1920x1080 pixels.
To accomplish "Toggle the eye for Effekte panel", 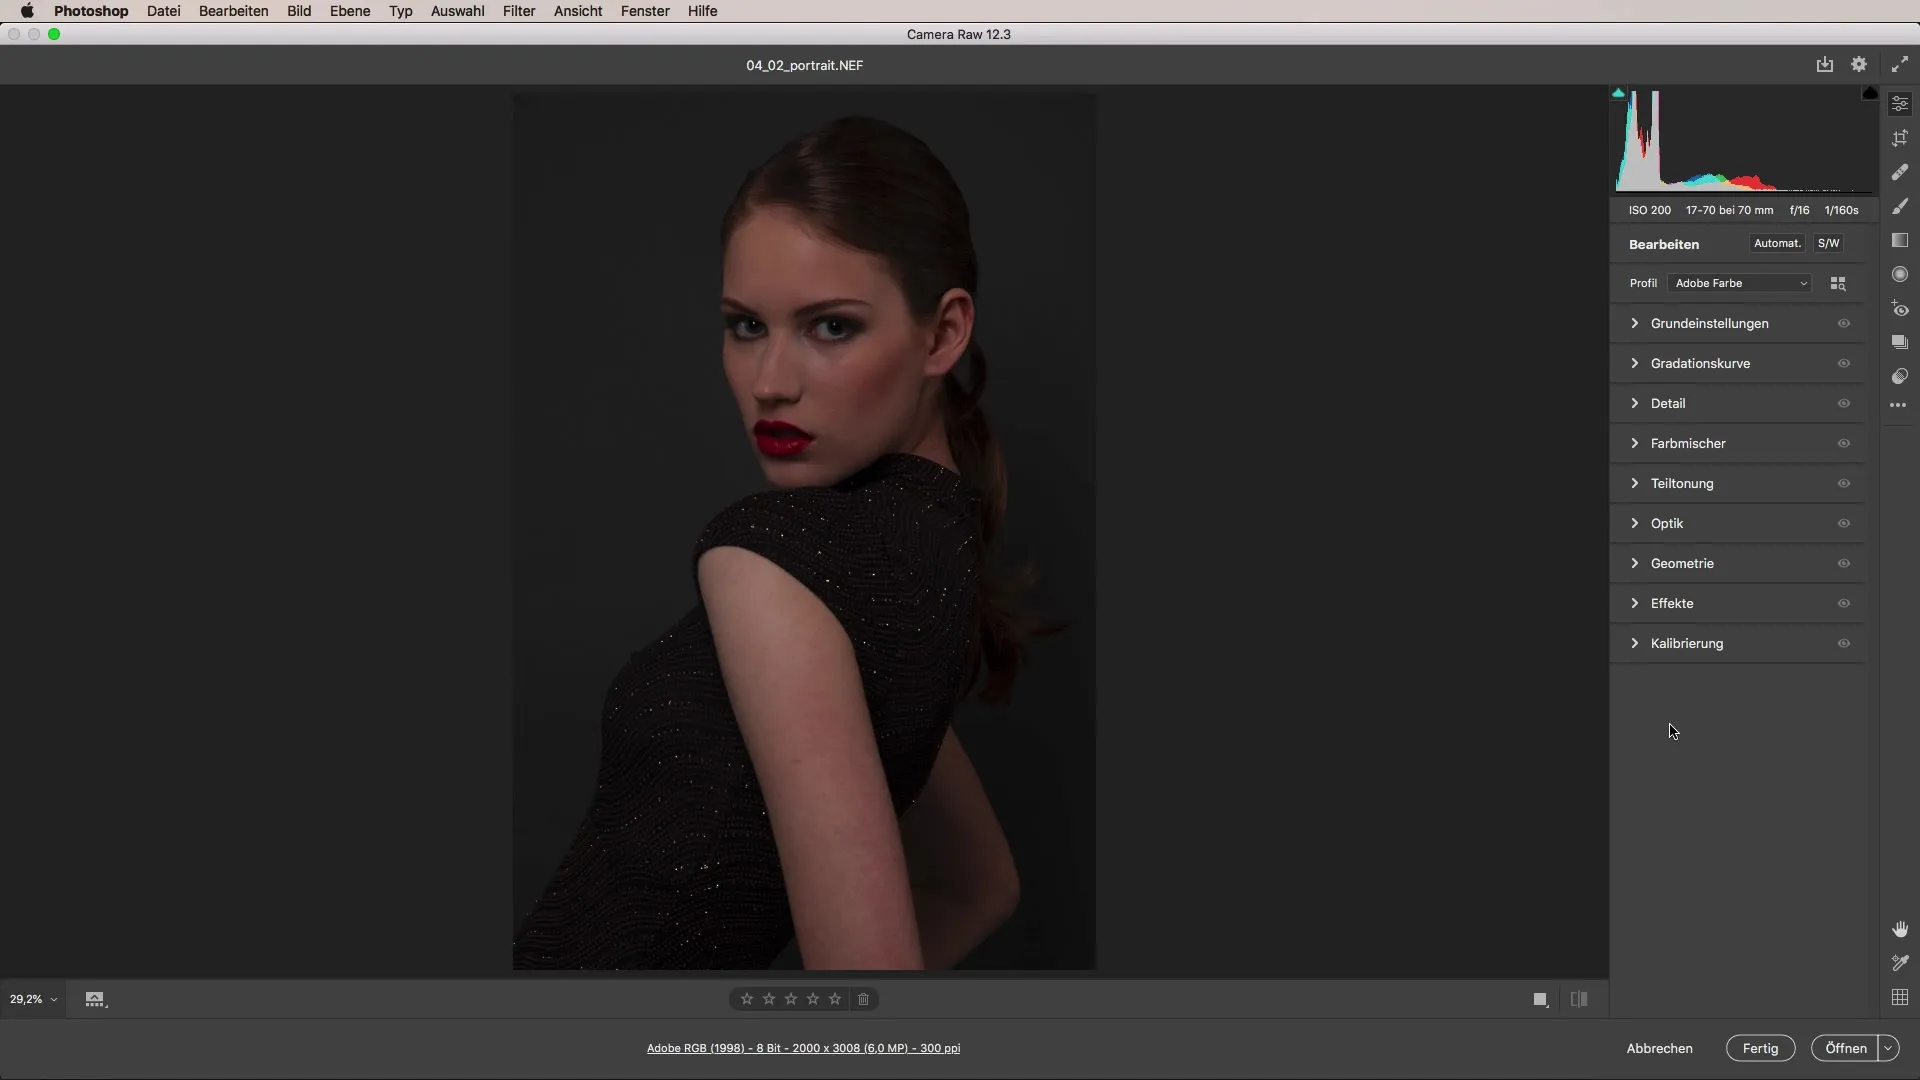I will pos(1844,603).
